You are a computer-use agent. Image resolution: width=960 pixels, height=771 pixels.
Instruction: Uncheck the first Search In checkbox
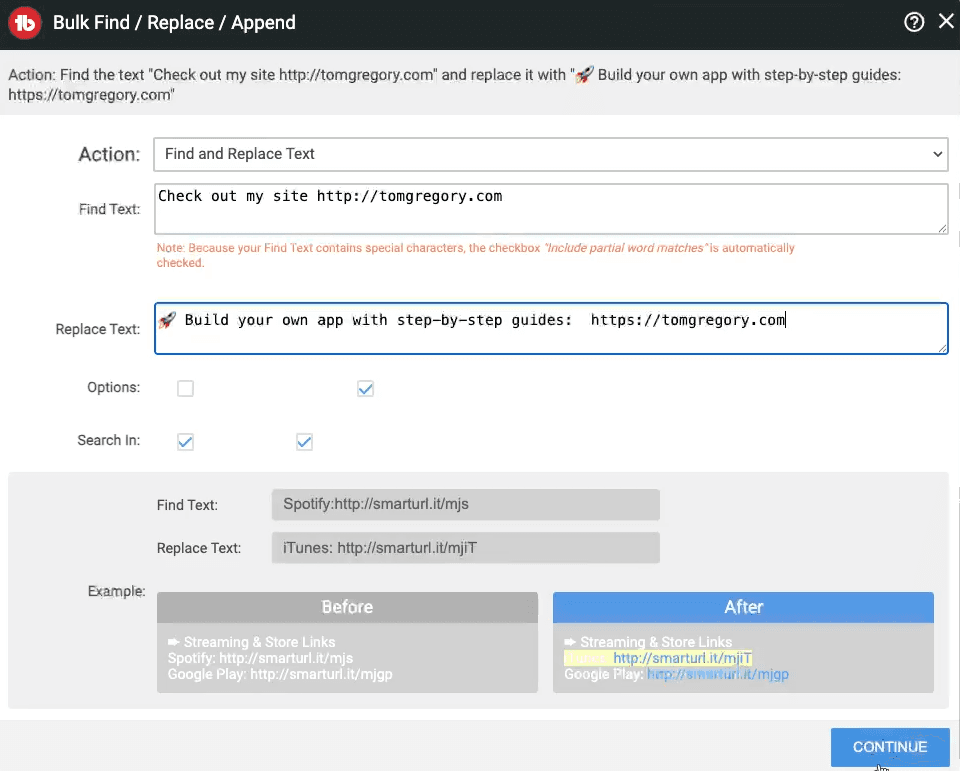point(185,440)
